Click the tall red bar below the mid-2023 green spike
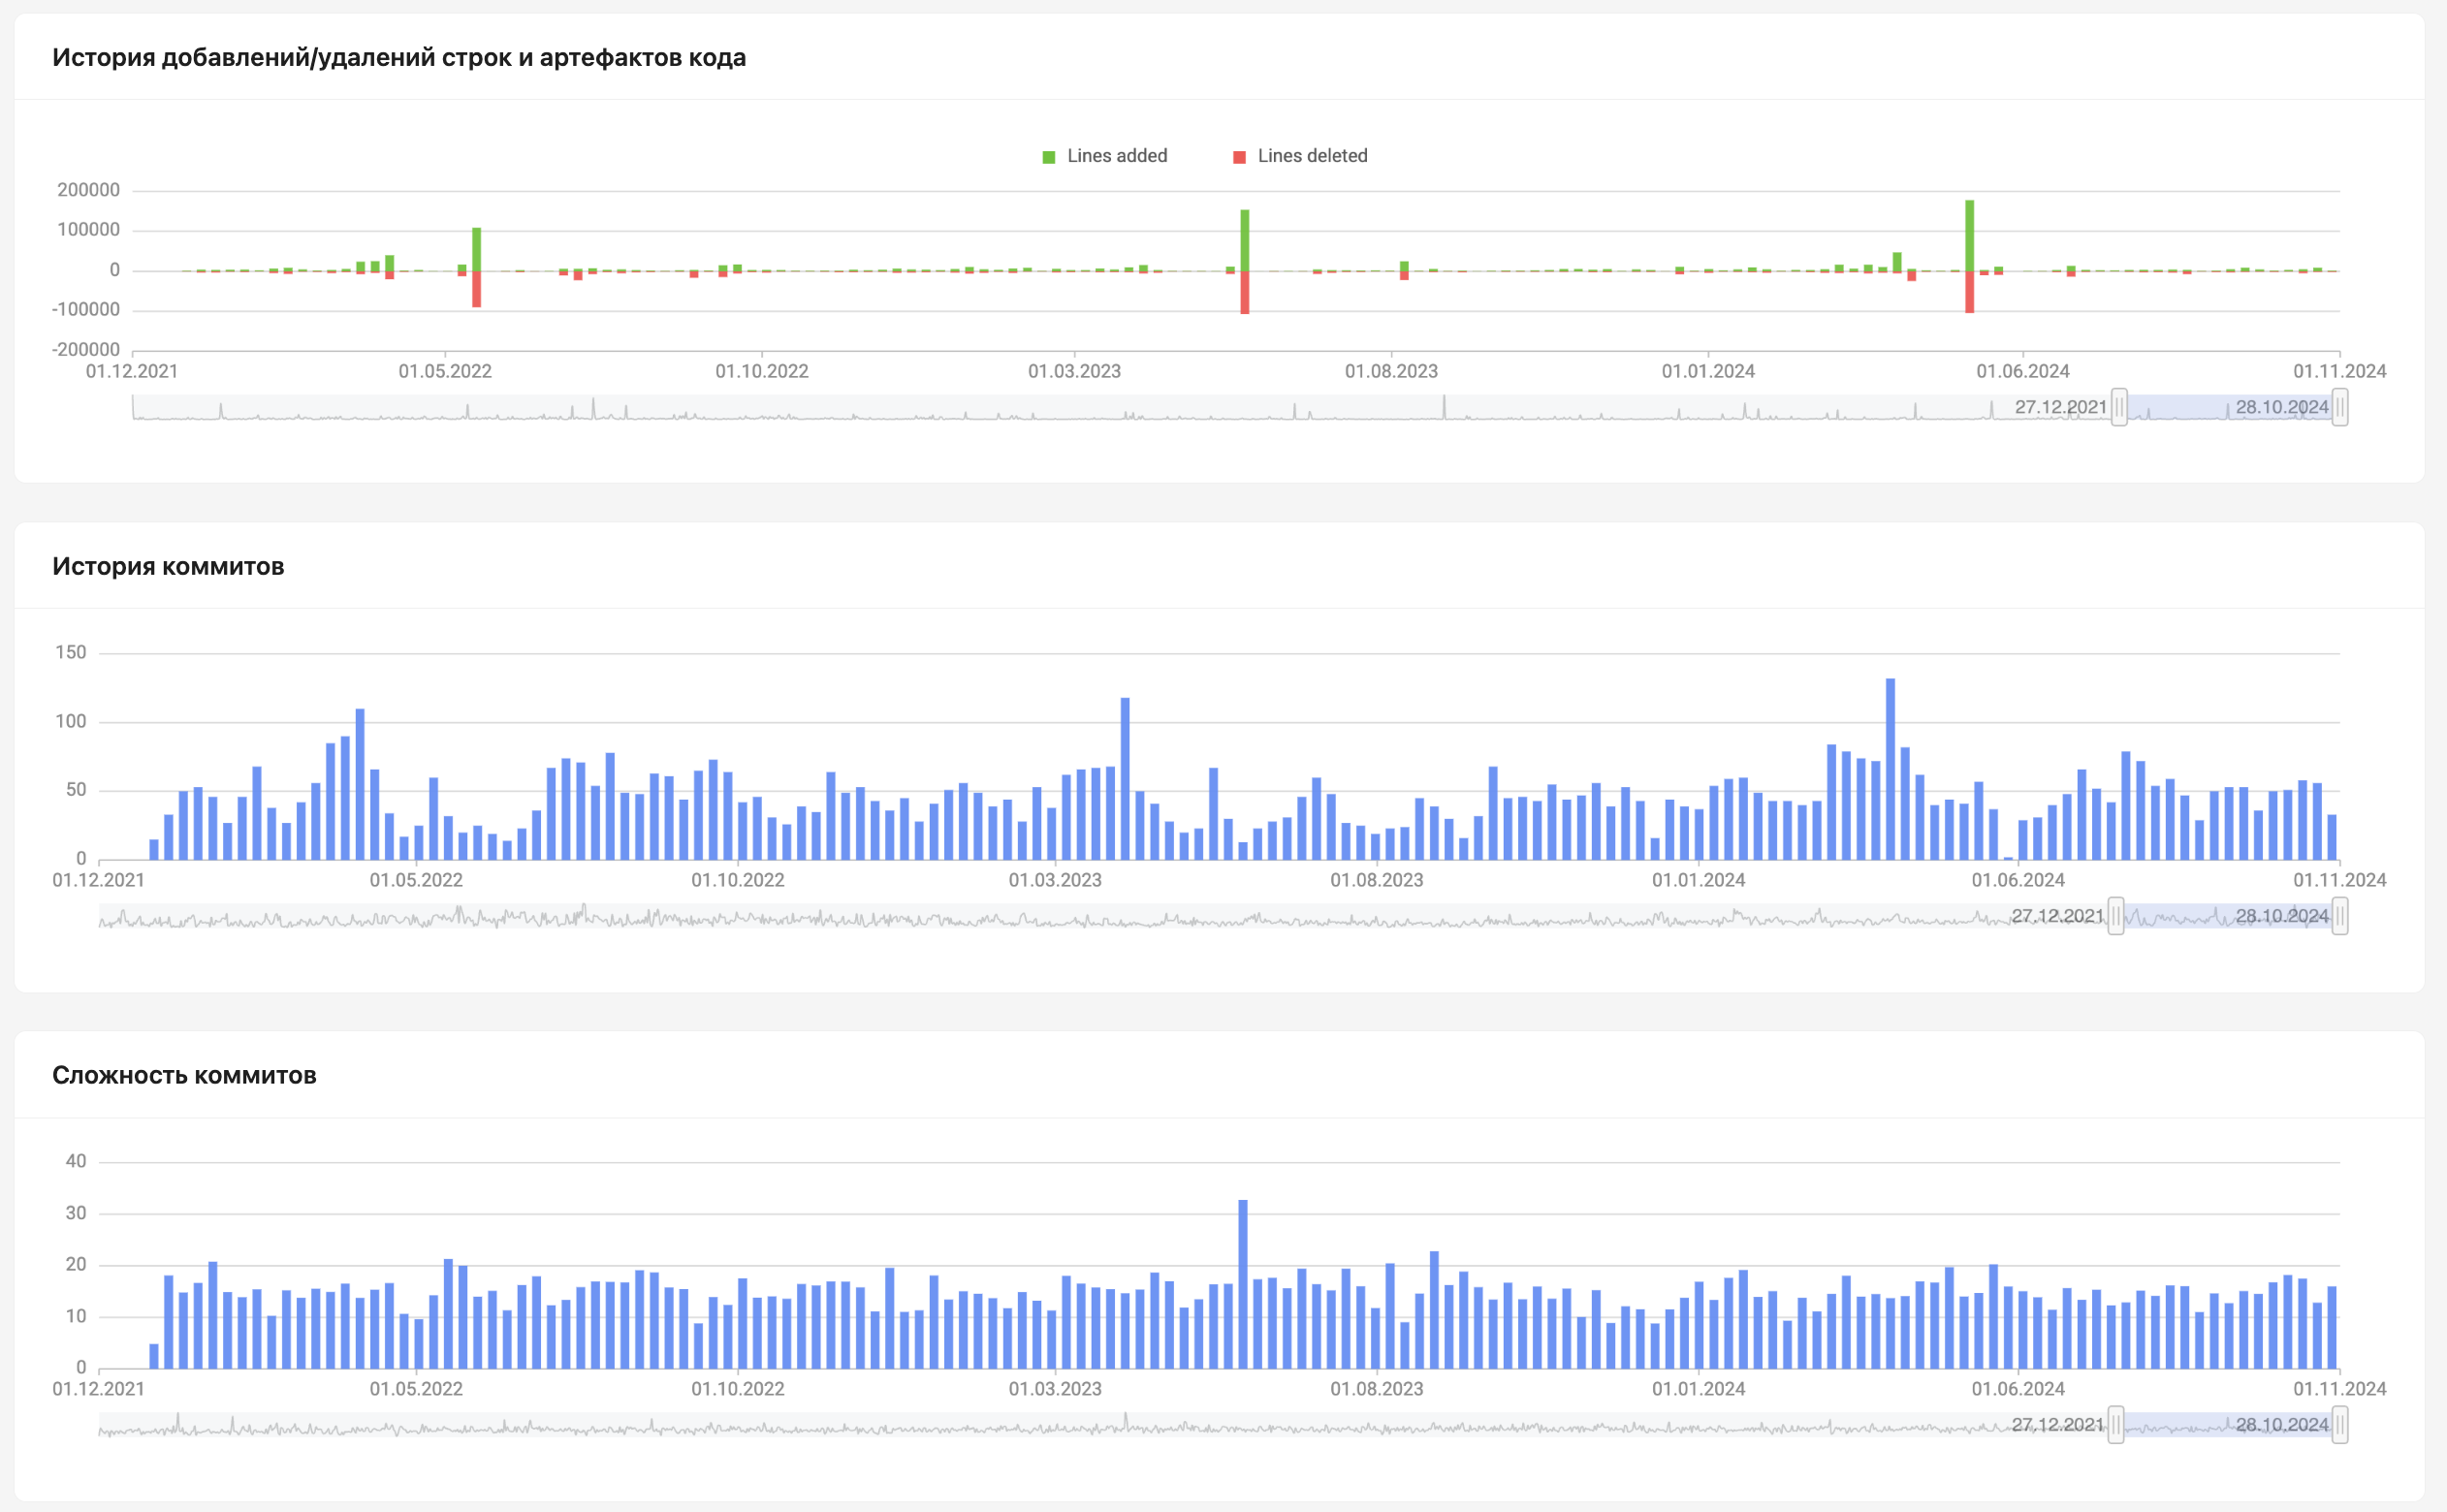Image resolution: width=2447 pixels, height=1512 pixels. [x=1245, y=293]
